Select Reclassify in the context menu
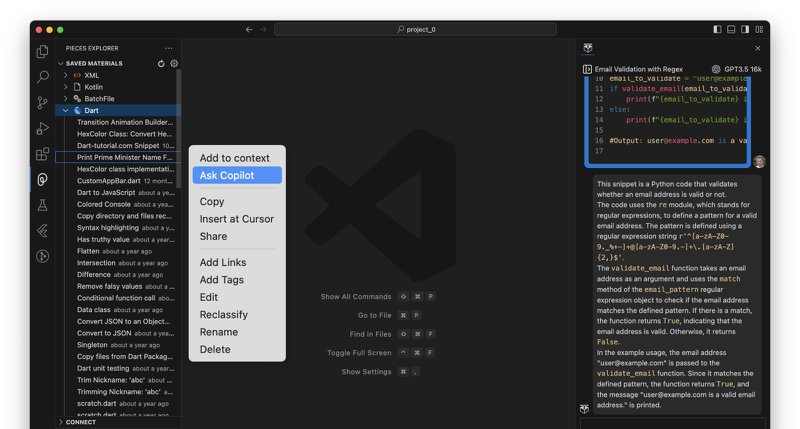Image resolution: width=800 pixels, height=429 pixels. 237,315
